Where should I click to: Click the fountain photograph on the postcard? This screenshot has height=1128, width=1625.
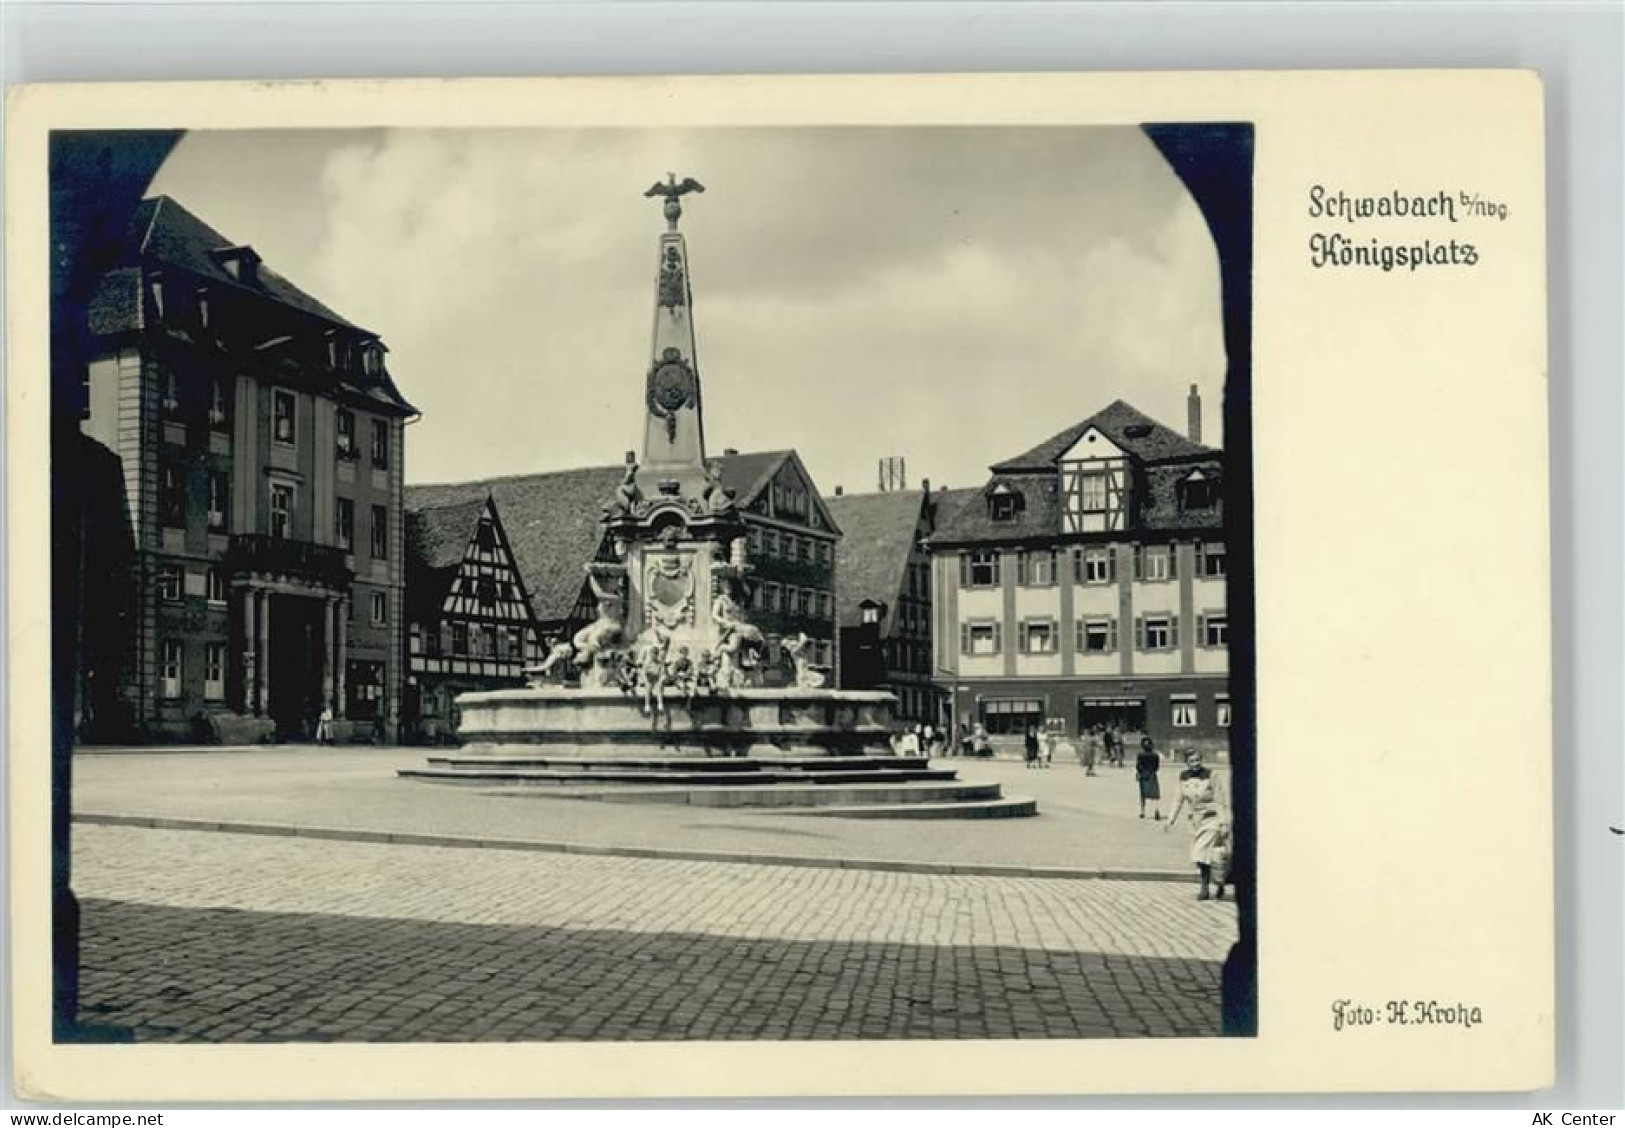coord(652,582)
